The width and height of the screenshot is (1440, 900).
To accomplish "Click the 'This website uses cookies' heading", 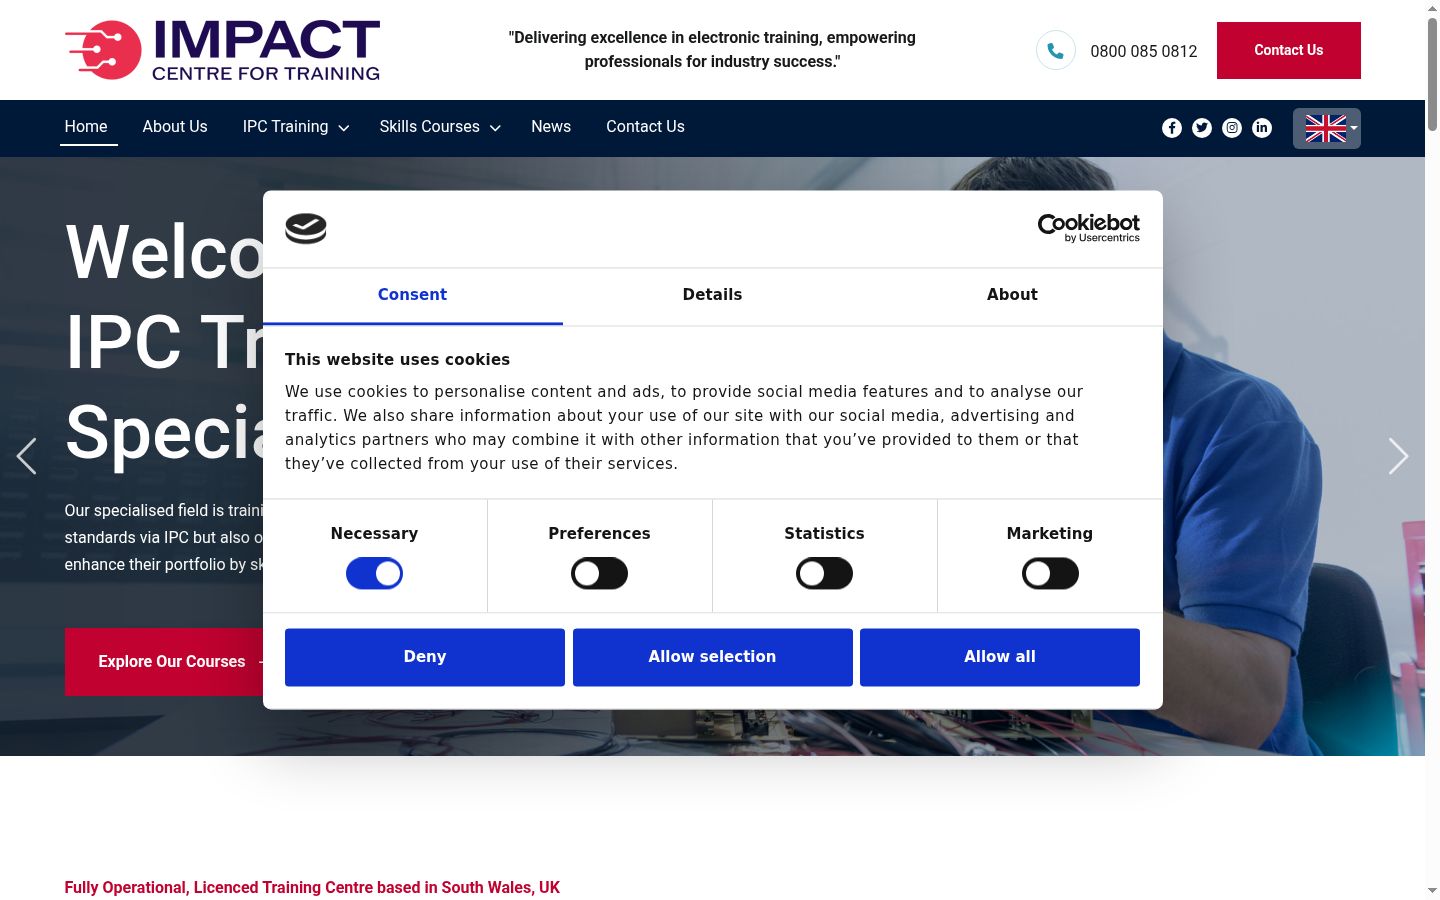I will click(x=397, y=360).
